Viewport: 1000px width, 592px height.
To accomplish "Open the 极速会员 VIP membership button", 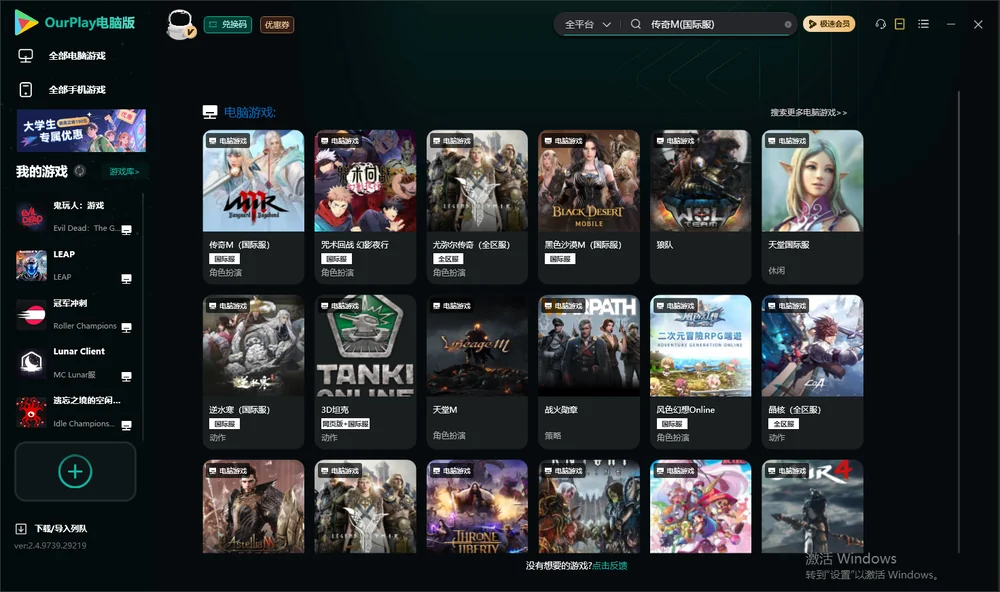I will (829, 24).
